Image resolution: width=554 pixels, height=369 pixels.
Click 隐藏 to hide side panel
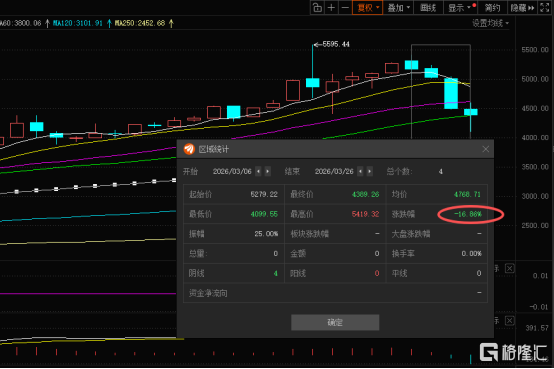tap(522, 7)
